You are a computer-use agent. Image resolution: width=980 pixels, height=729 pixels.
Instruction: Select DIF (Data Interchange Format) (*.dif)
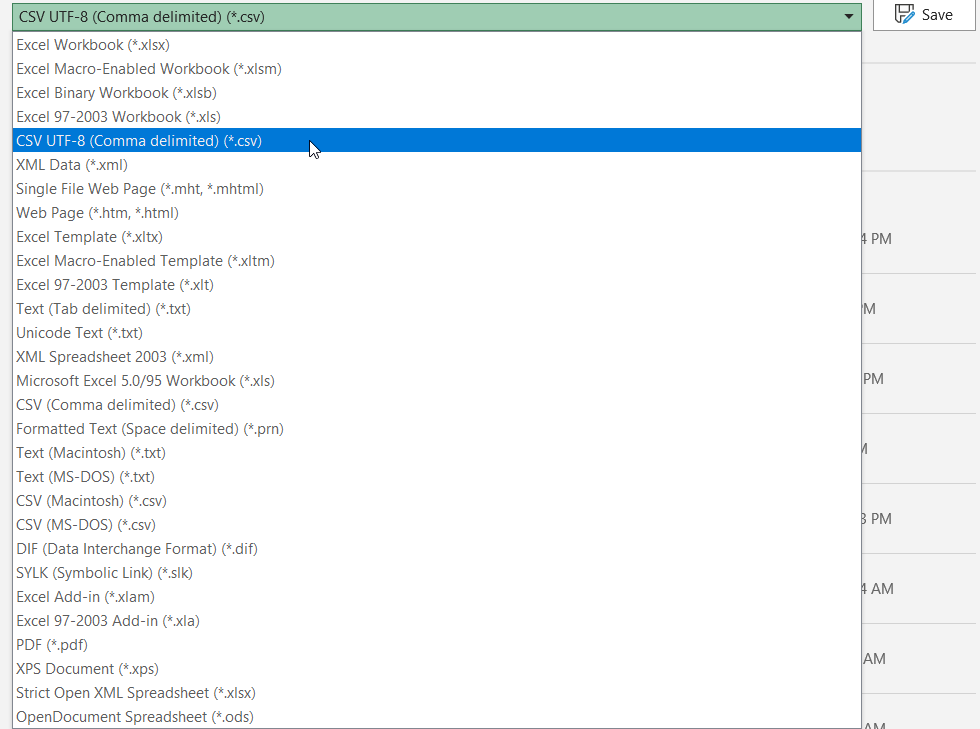pyautogui.click(x=436, y=549)
